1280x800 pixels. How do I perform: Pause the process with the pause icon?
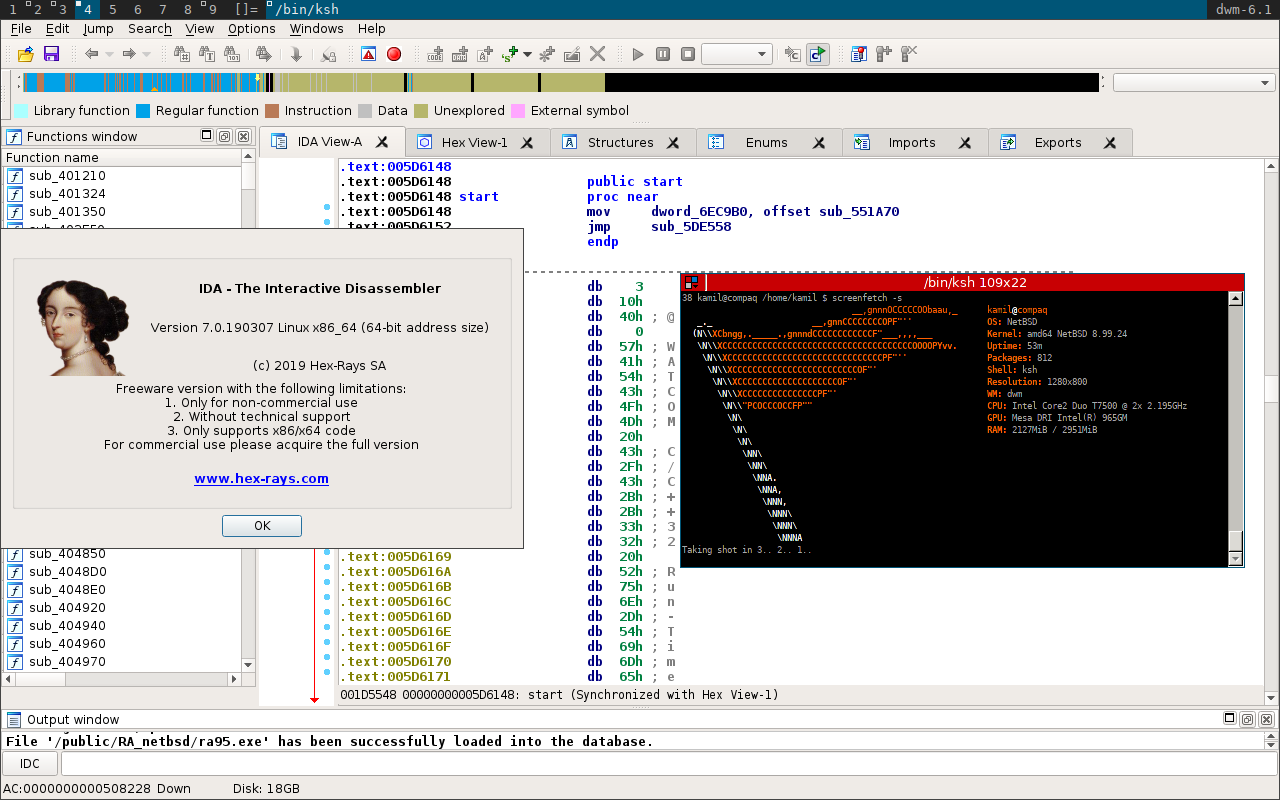click(663, 54)
